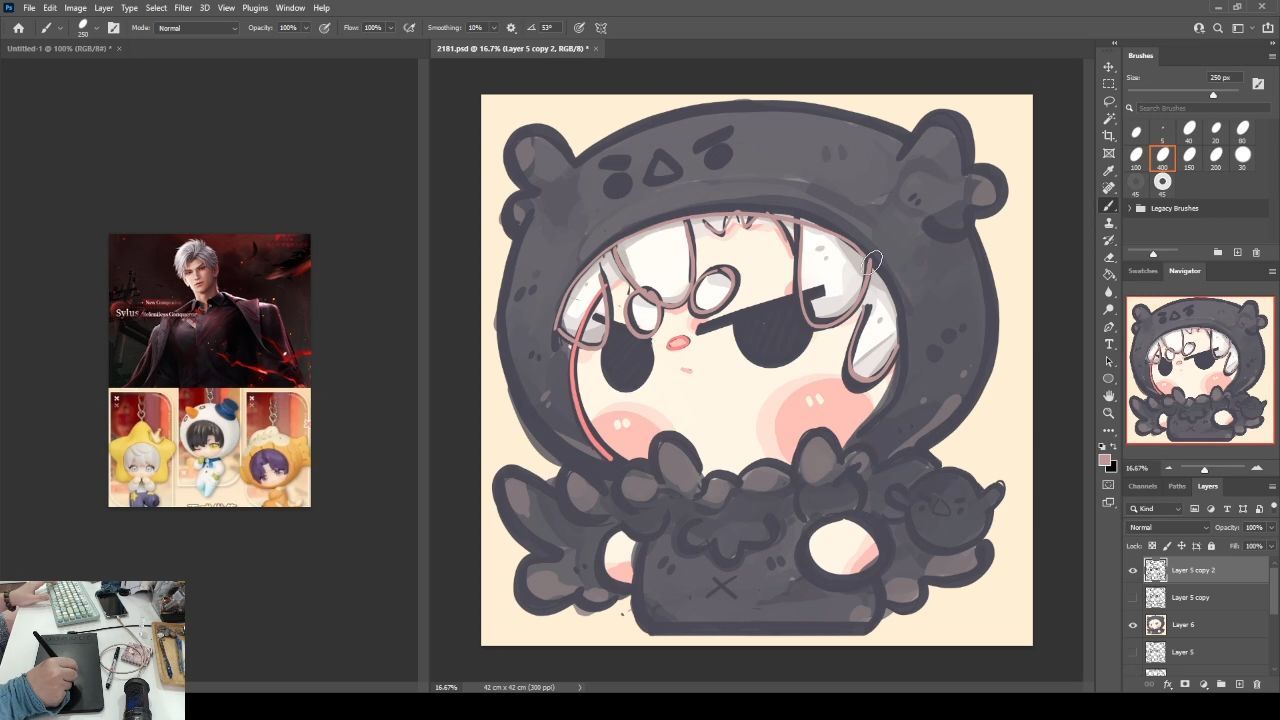Select the Lasso tool
This screenshot has width=1280, height=720.
point(1109,101)
